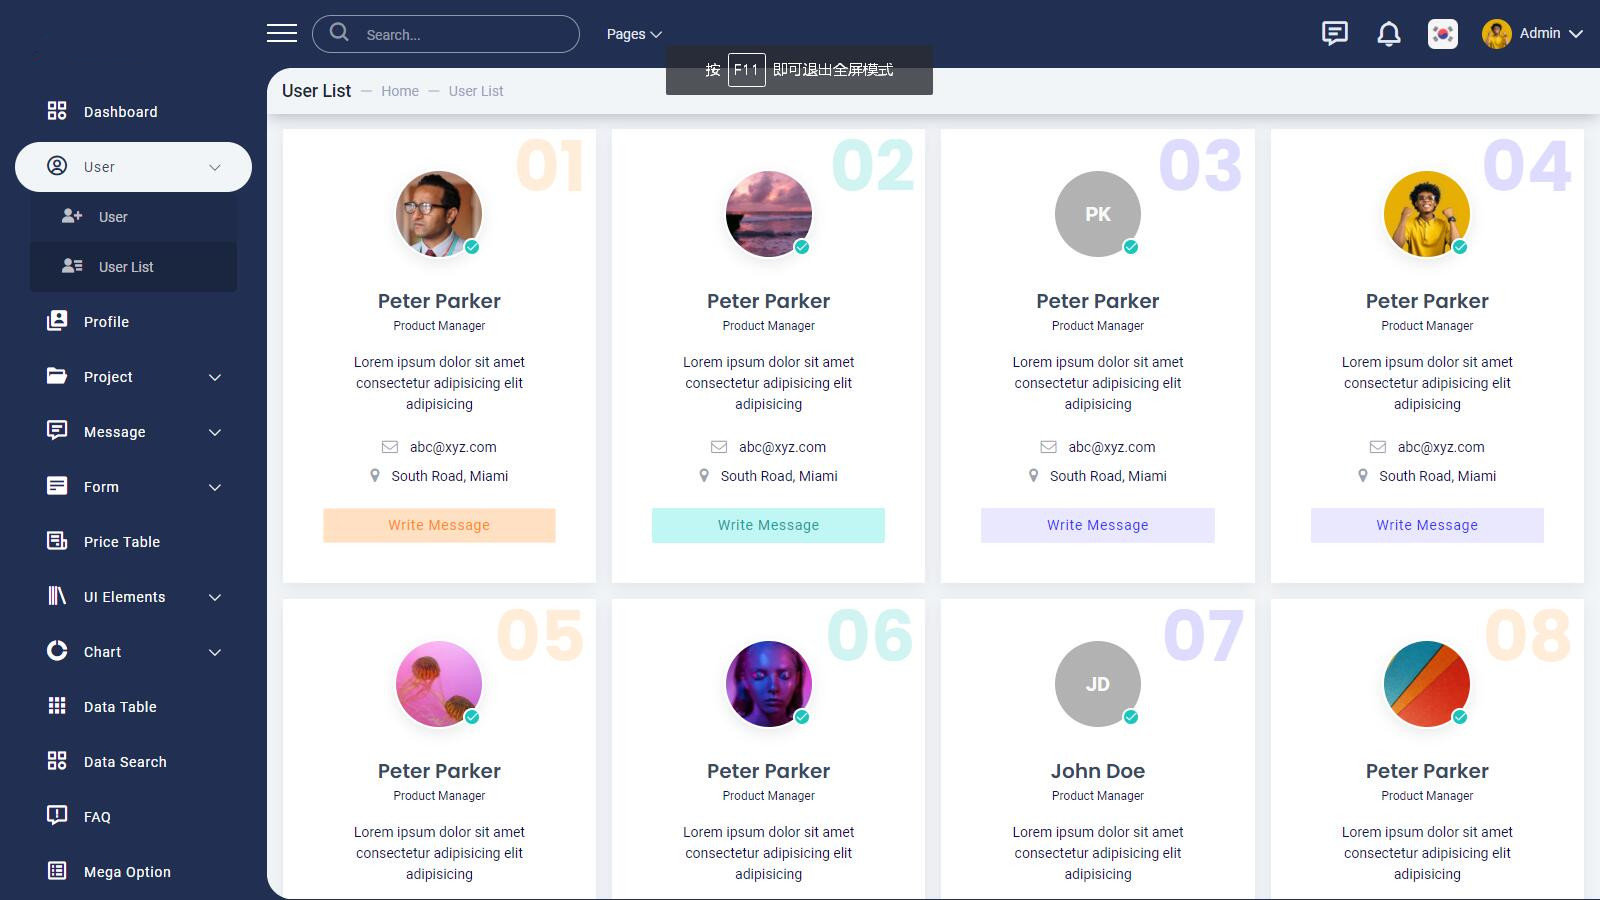Image resolution: width=1600 pixels, height=900 pixels.
Task: Click into the Search field
Action: pyautogui.click(x=446, y=34)
